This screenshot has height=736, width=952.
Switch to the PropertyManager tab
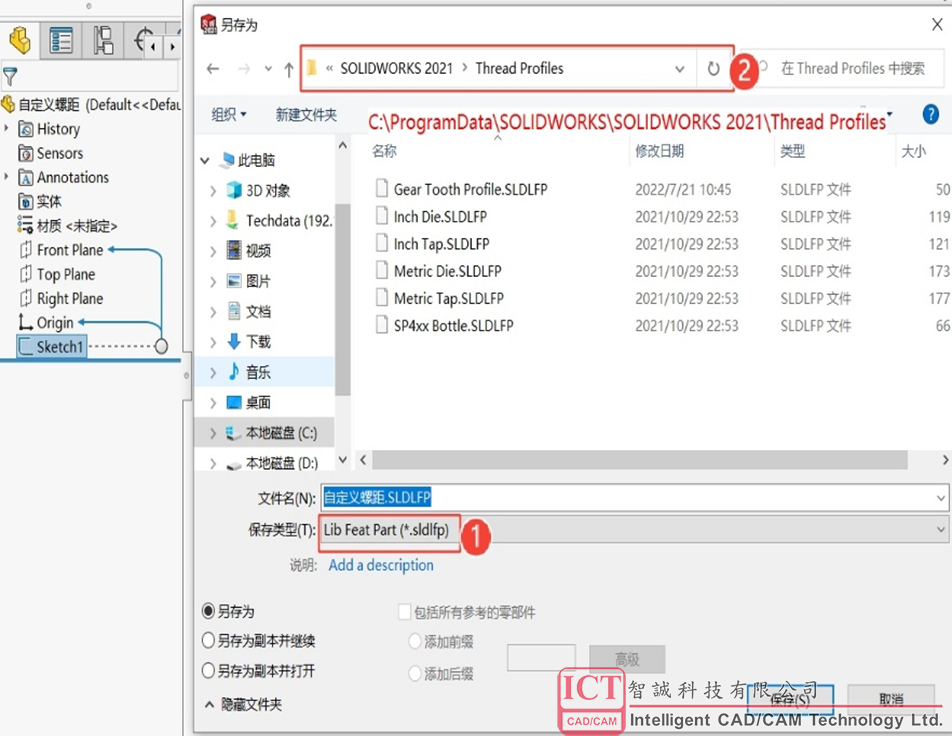[61, 41]
